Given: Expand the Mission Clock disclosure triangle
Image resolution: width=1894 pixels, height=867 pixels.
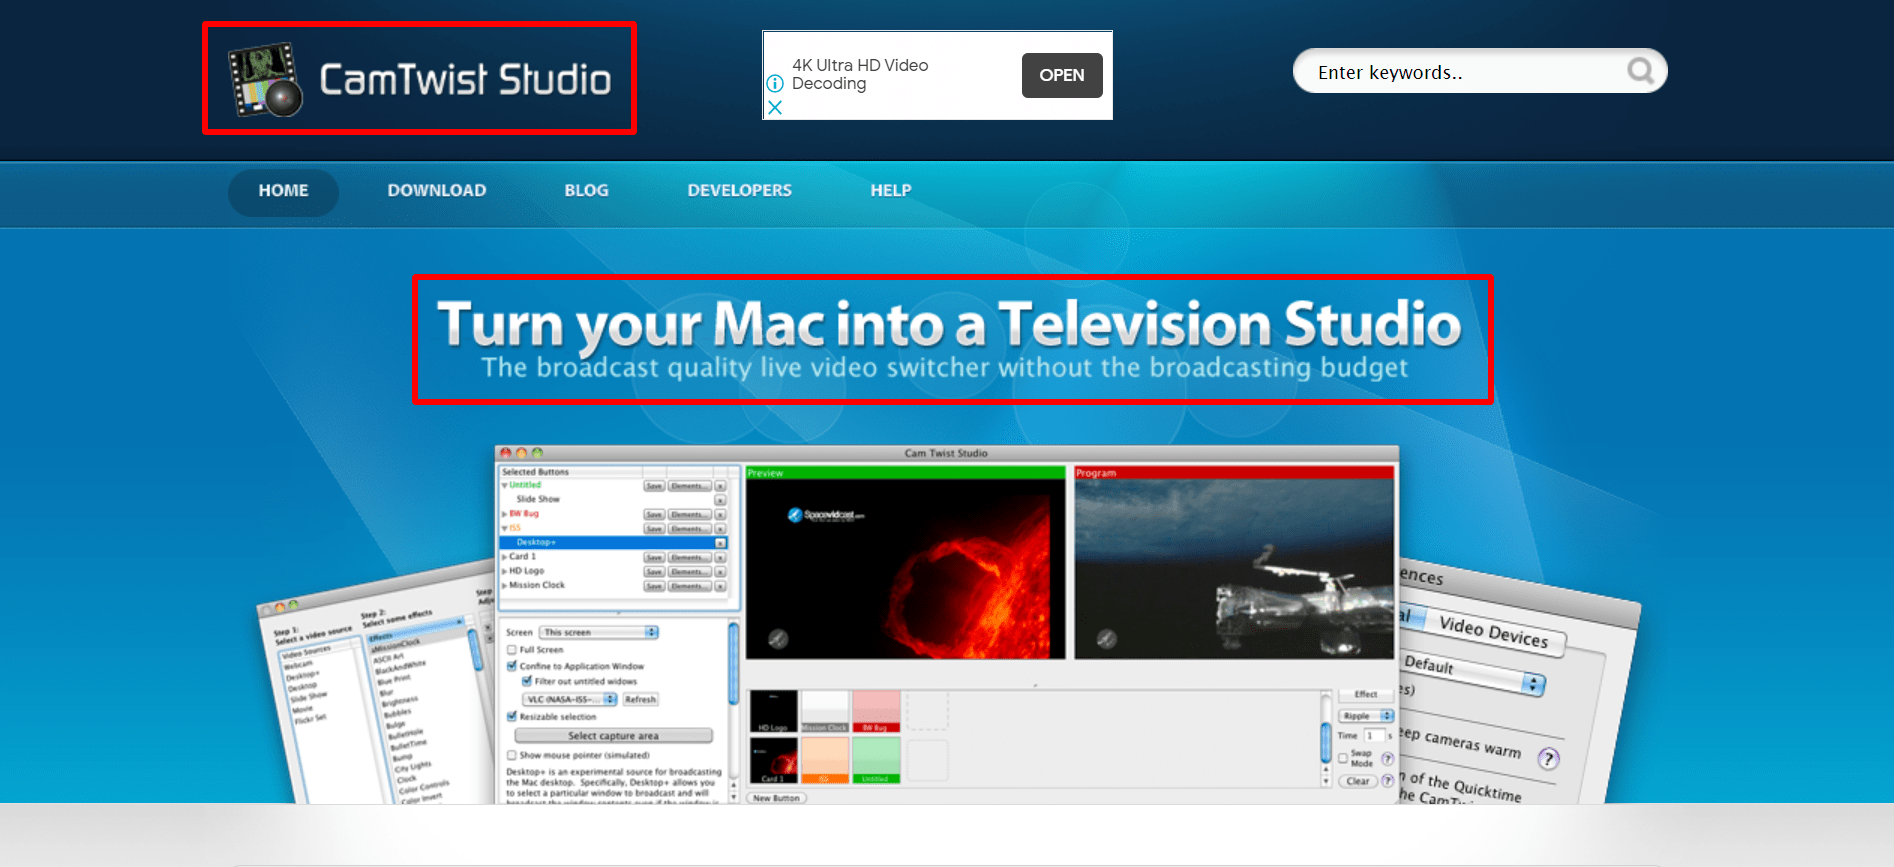Looking at the screenshot, I should 504,586.
